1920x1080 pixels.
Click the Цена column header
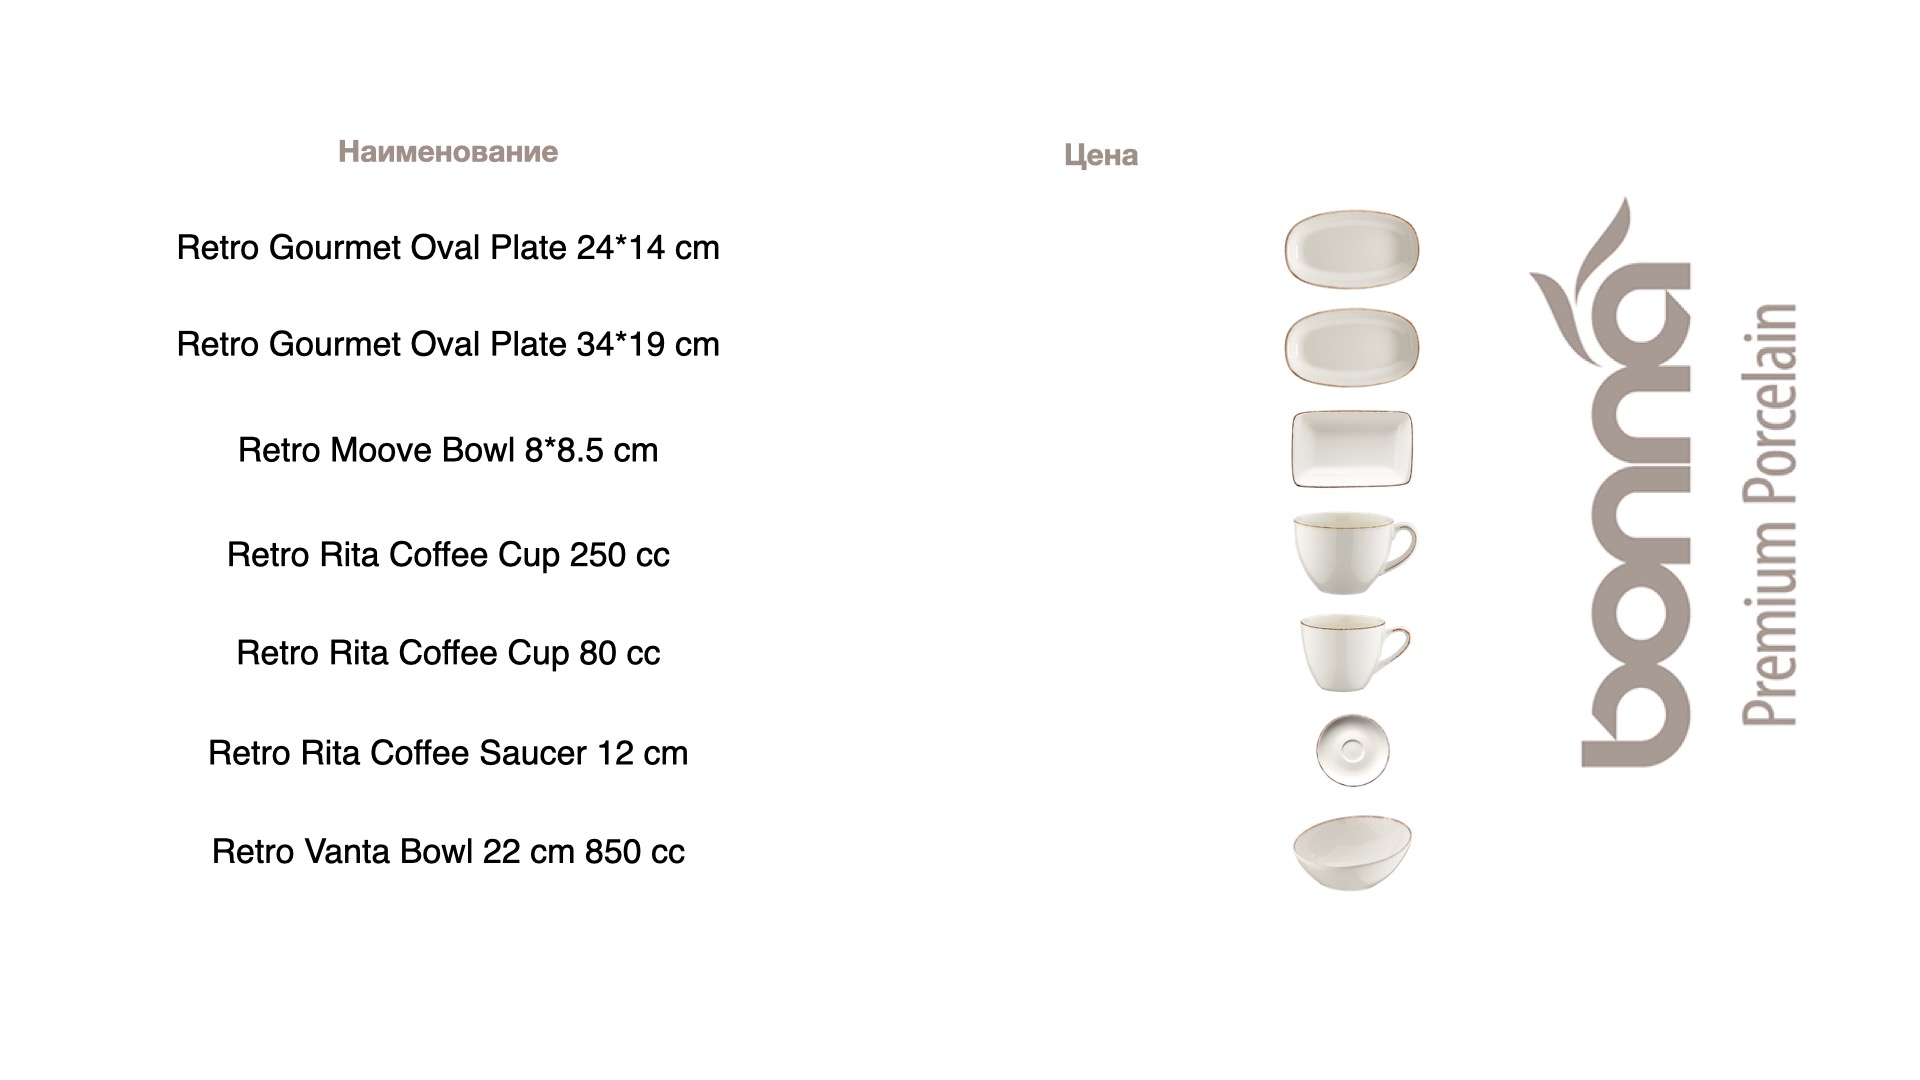(1101, 155)
